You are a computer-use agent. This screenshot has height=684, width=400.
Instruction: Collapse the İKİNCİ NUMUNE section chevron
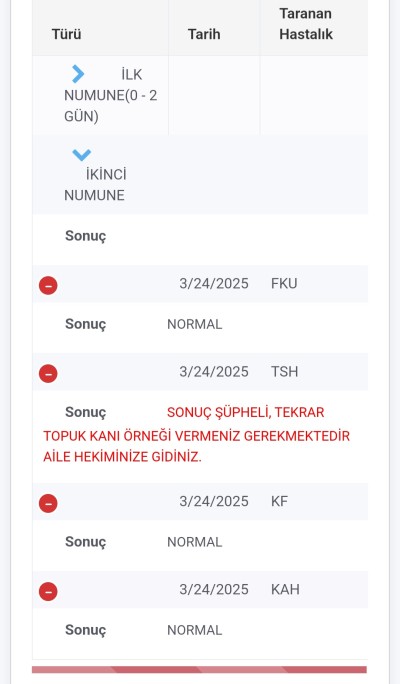click(x=82, y=154)
